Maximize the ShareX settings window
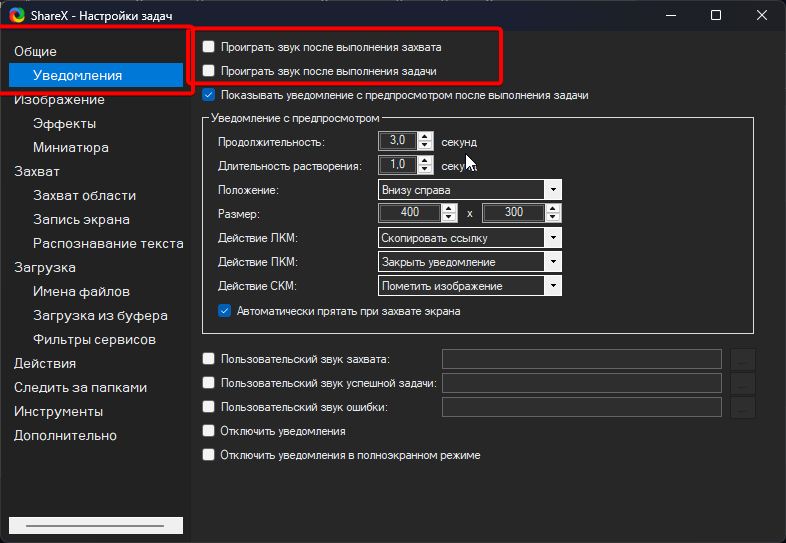786x543 pixels. coord(716,16)
